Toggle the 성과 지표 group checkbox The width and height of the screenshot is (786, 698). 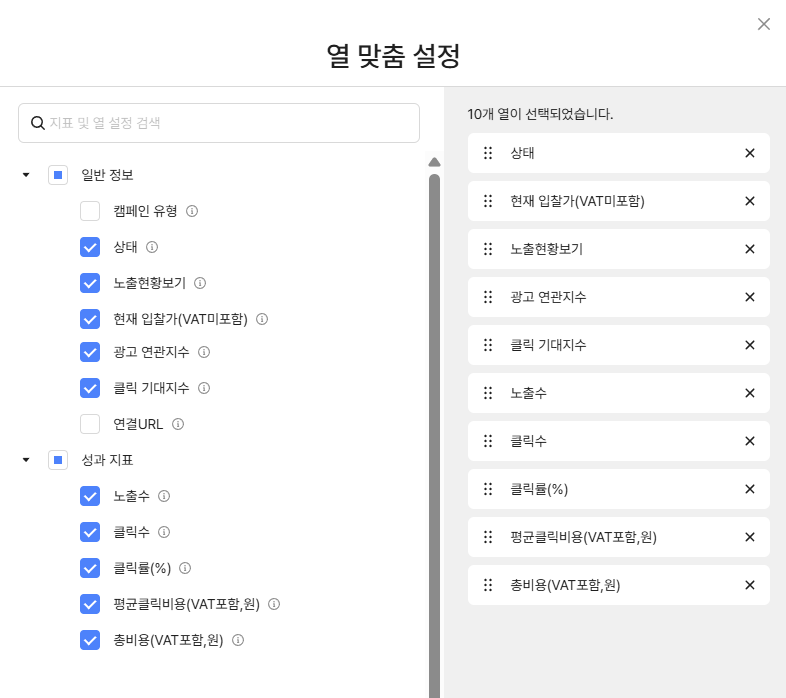(58, 460)
